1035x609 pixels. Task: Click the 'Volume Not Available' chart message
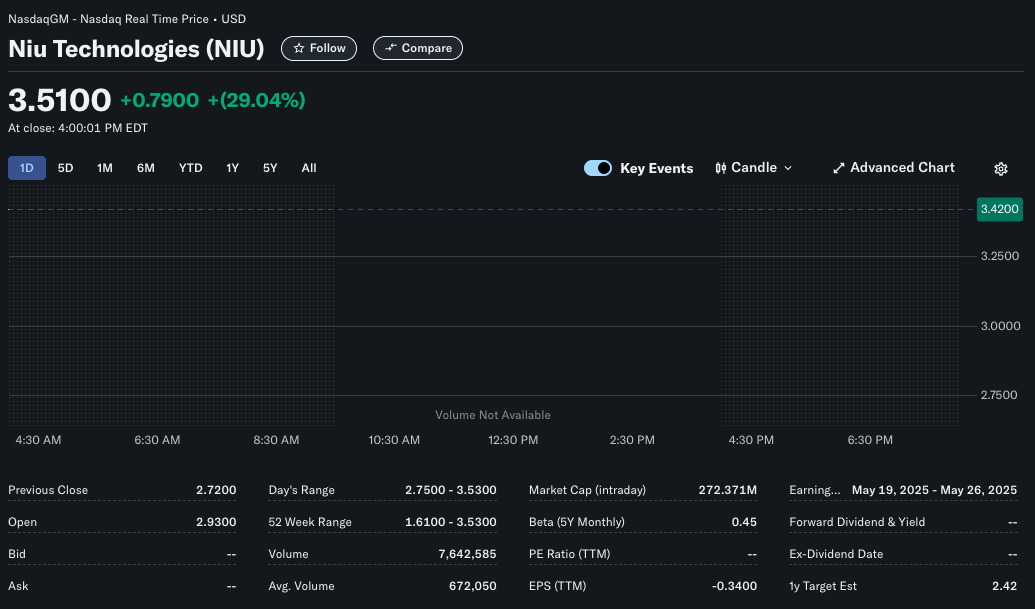(x=492, y=415)
